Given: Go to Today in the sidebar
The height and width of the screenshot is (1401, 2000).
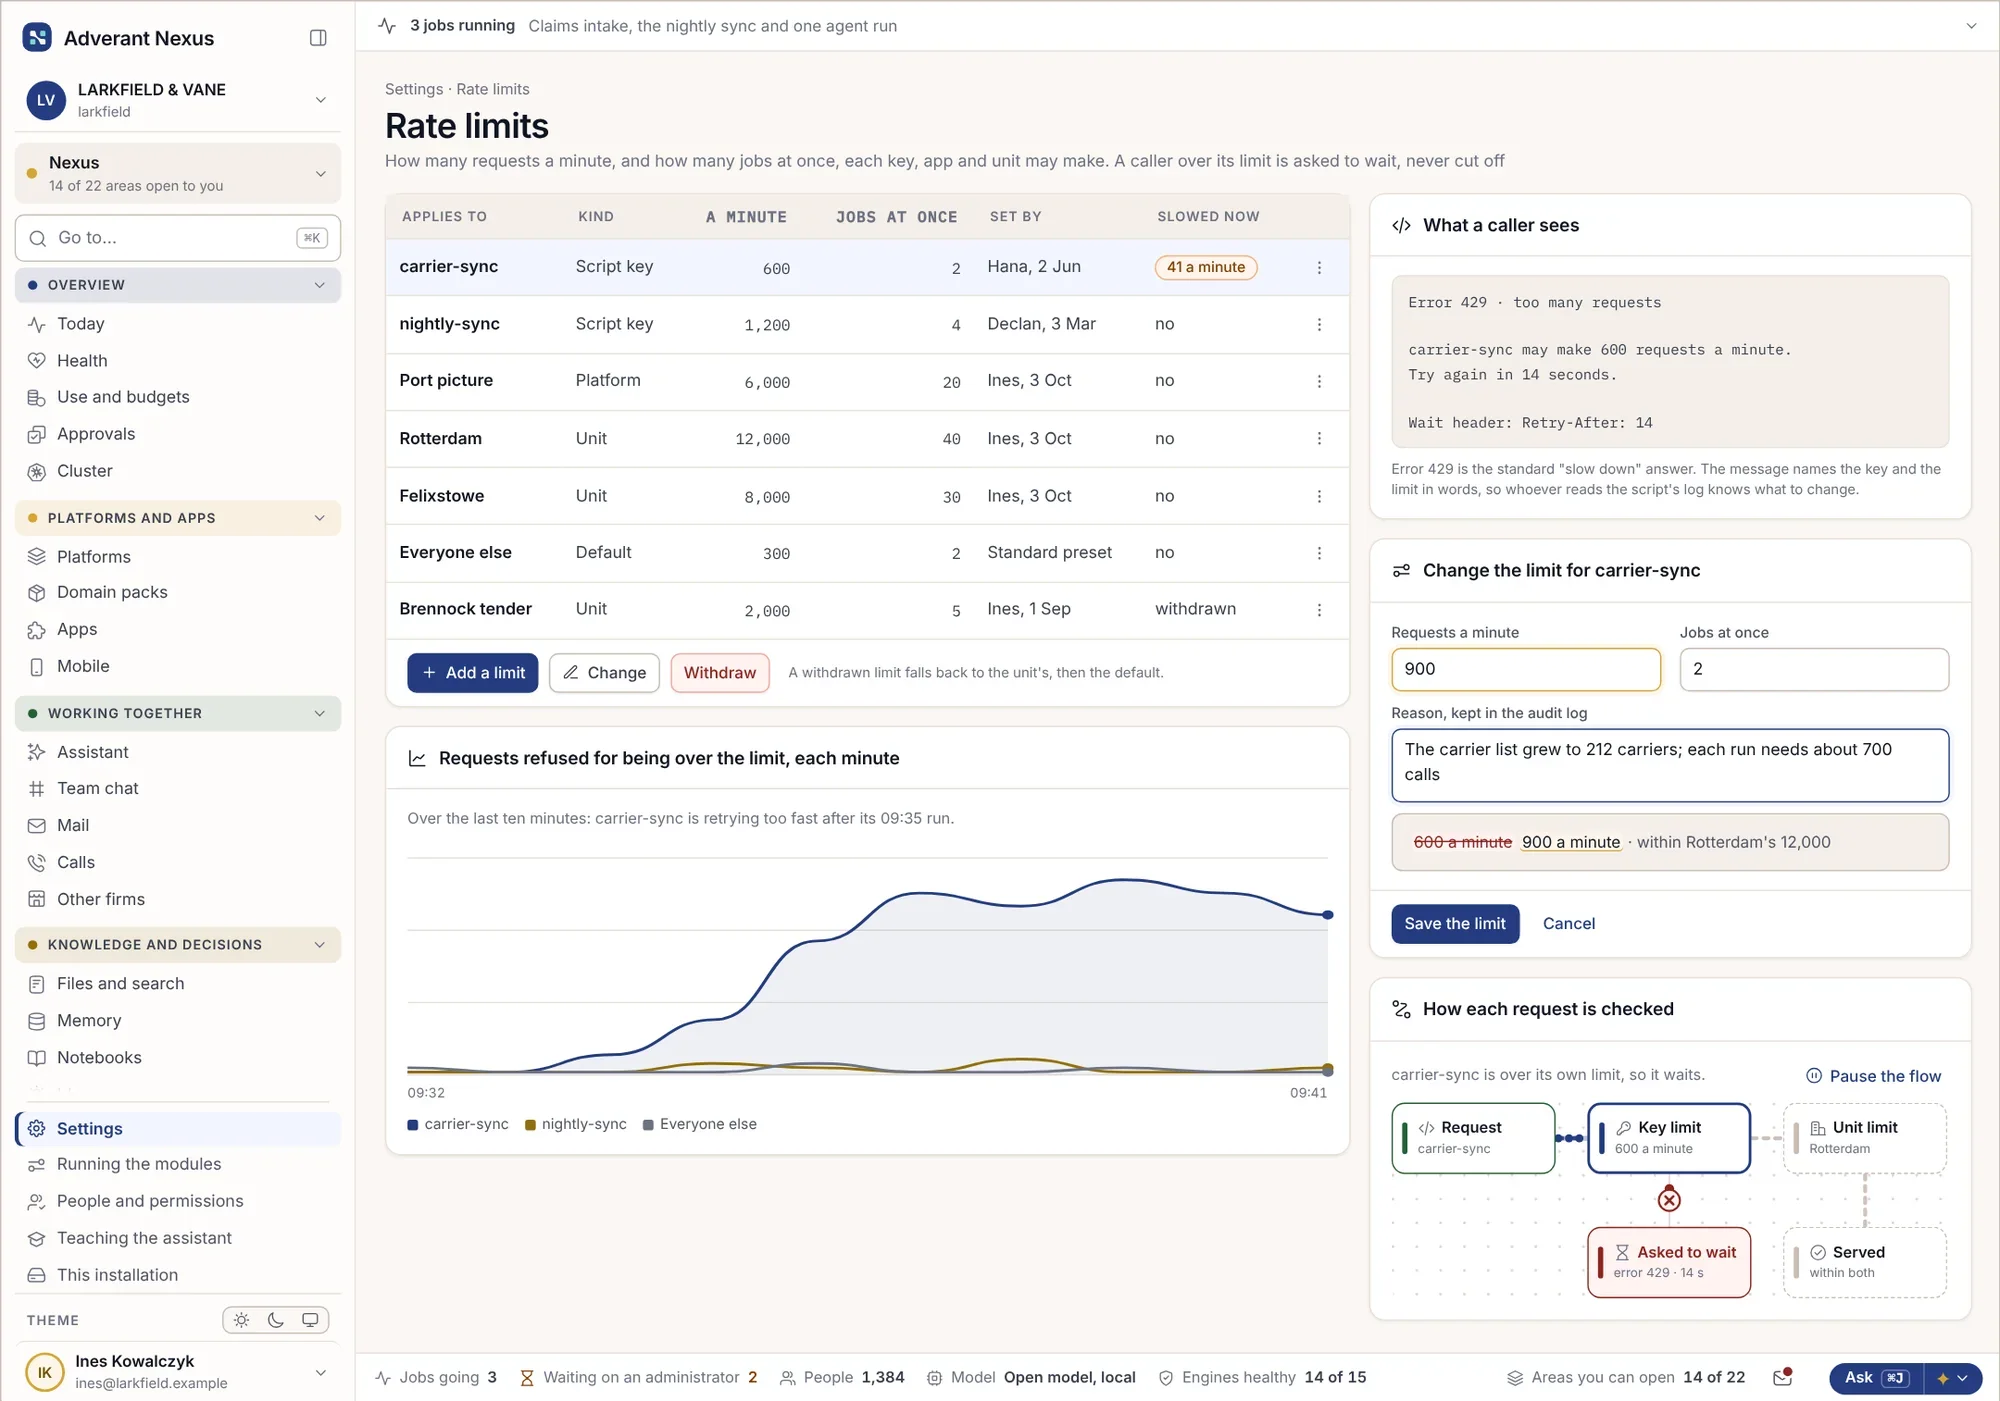Looking at the screenshot, I should [x=177, y=324].
